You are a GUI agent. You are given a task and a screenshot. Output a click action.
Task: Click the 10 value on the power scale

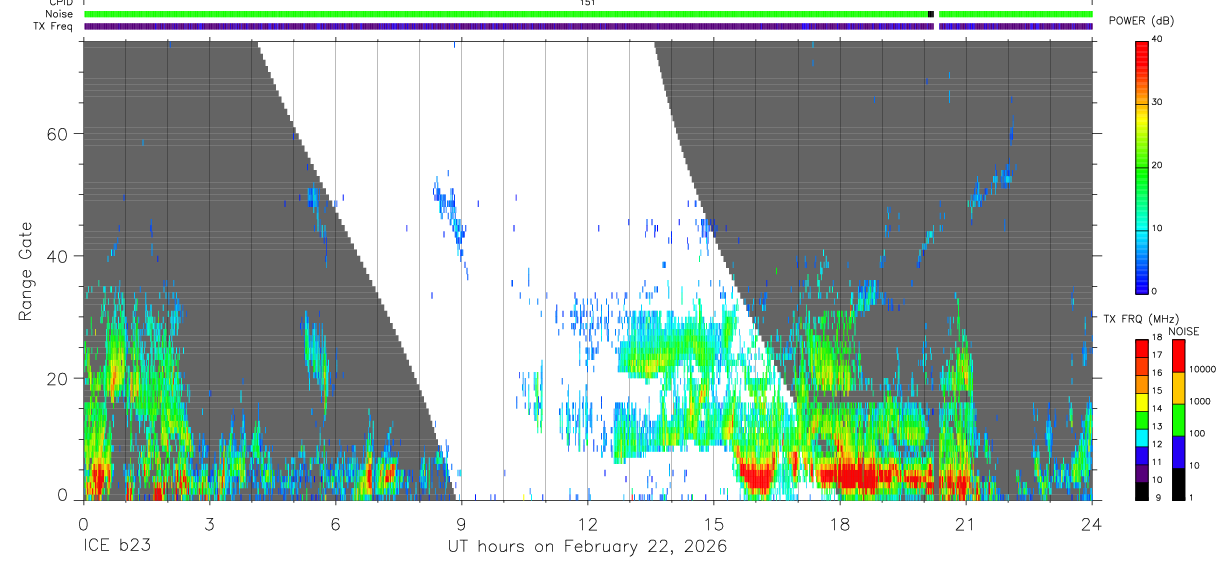[x=1157, y=228]
